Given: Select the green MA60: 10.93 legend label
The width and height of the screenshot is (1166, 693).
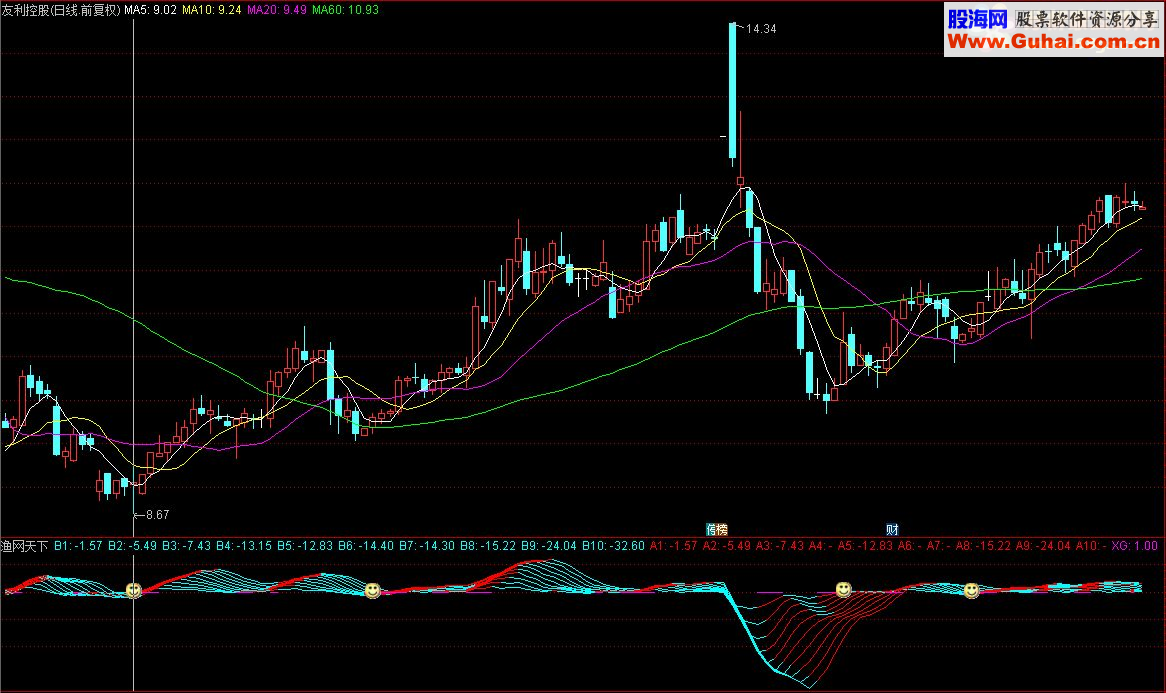Looking at the screenshot, I should coord(345,10).
